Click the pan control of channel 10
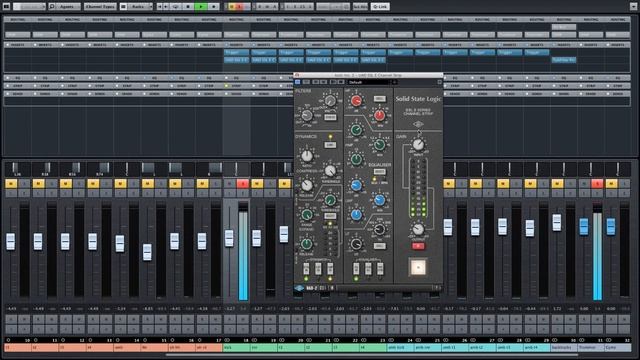The height and width of the screenshot is (360, 640). [17, 168]
